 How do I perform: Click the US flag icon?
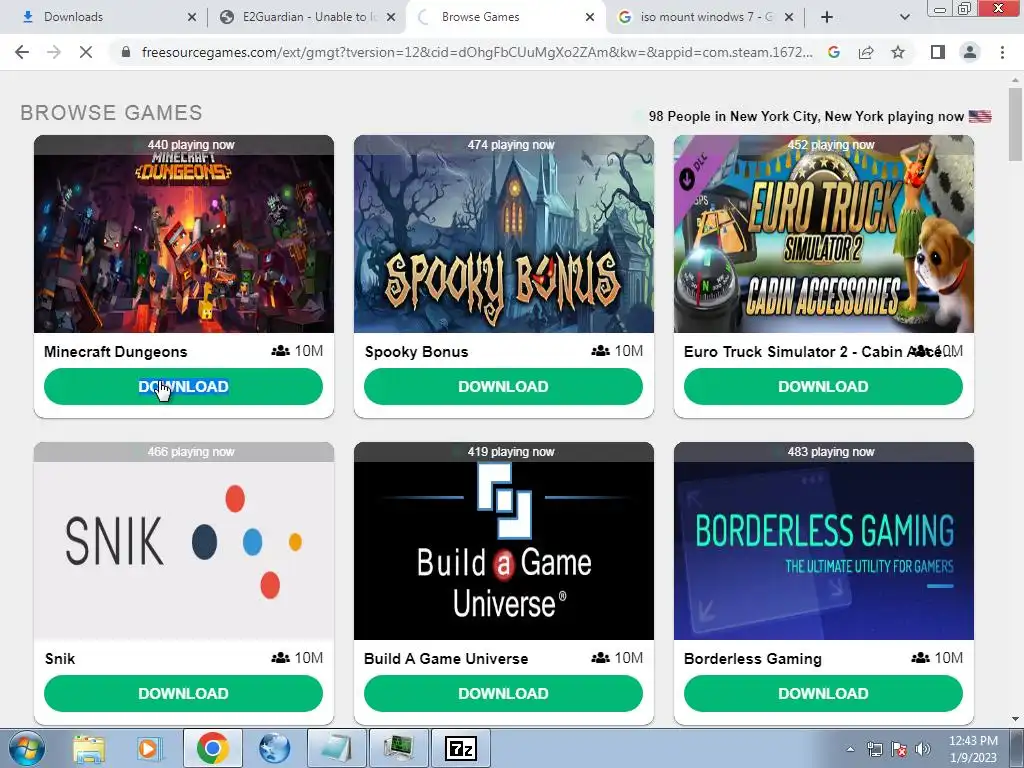(980, 117)
